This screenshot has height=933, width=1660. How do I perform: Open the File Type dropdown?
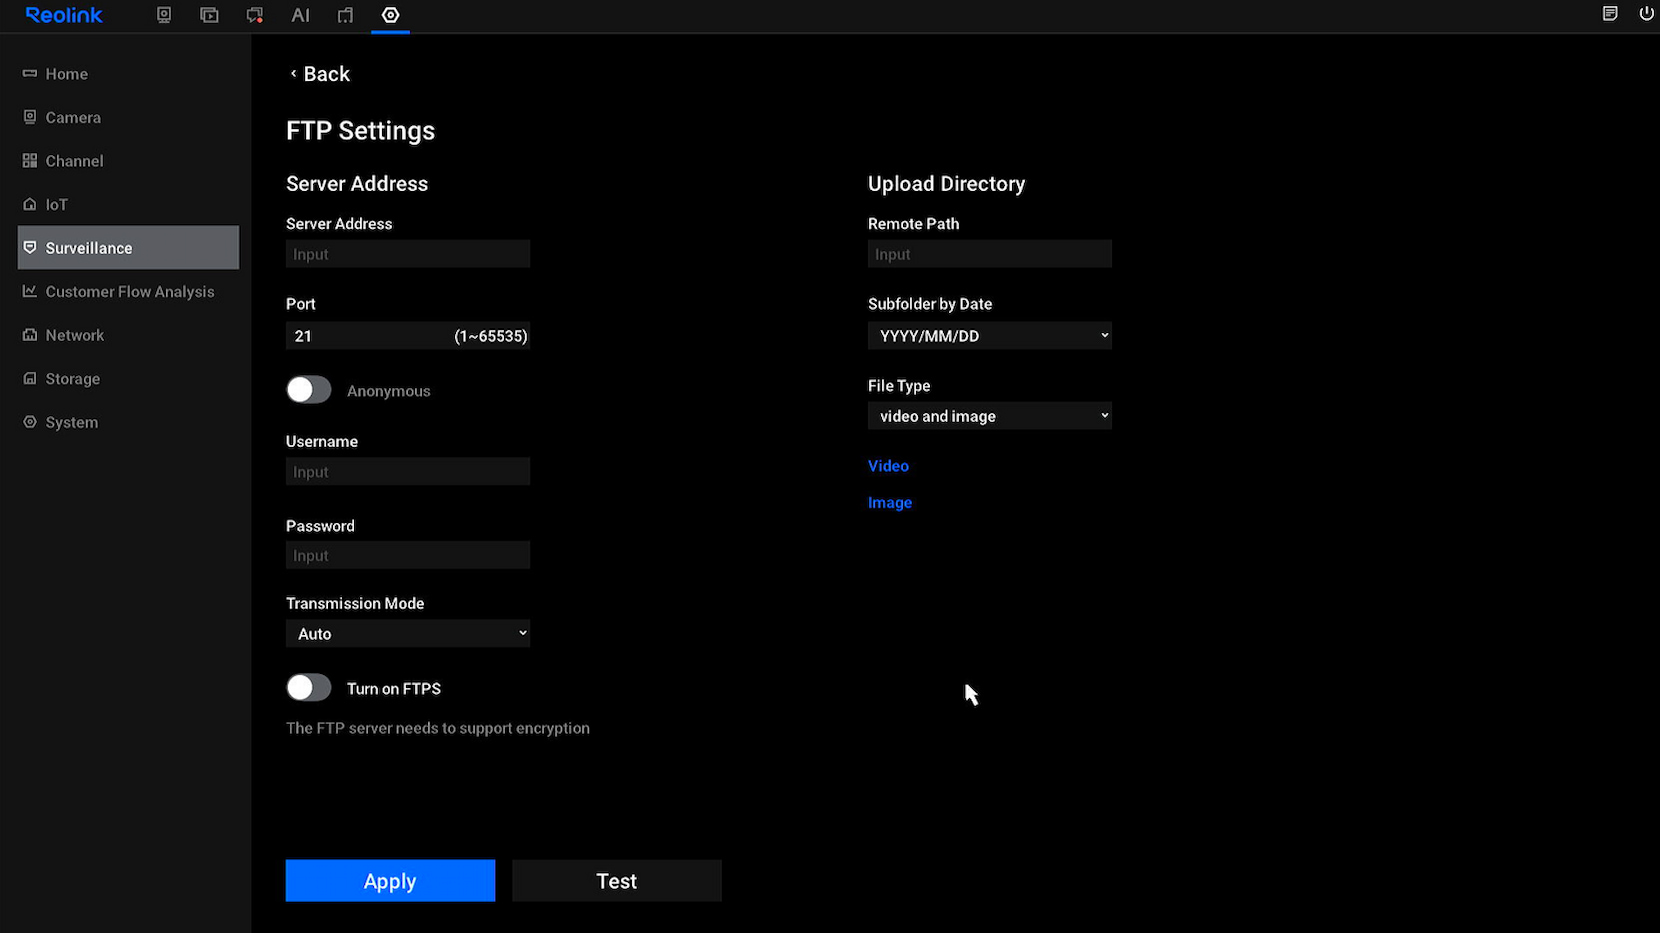pos(990,416)
